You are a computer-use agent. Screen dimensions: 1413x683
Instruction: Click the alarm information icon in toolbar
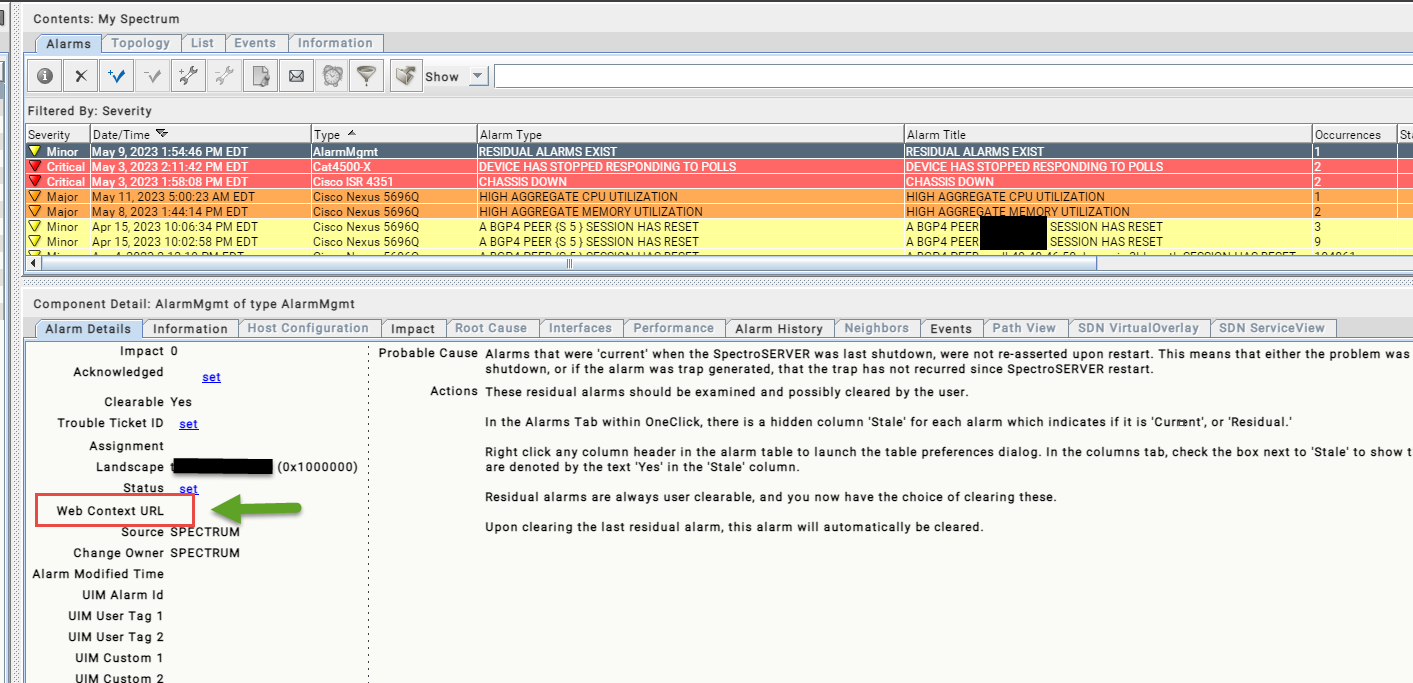pos(44,76)
